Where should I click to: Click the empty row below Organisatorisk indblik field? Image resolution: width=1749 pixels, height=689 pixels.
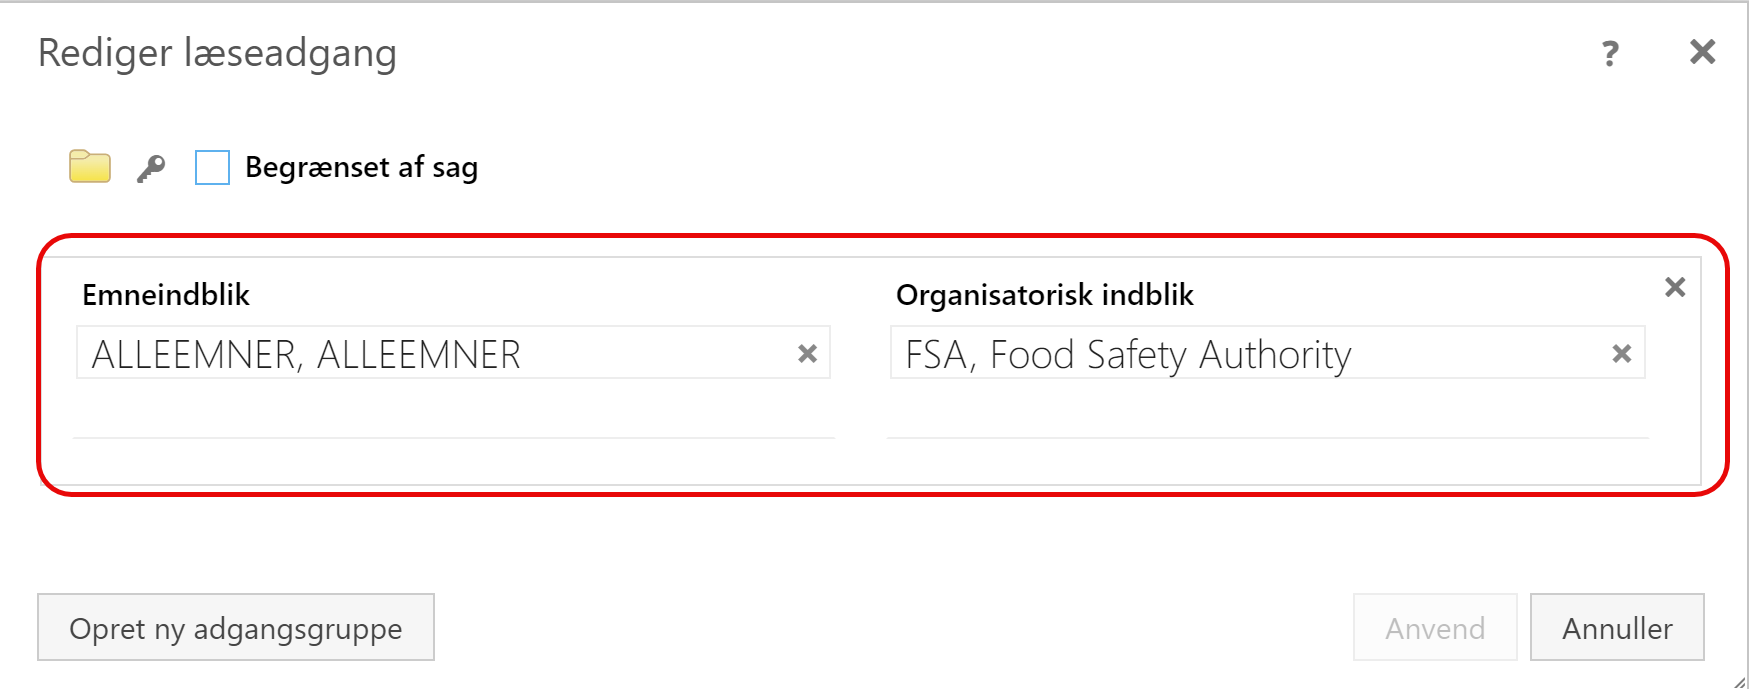coord(1267,412)
